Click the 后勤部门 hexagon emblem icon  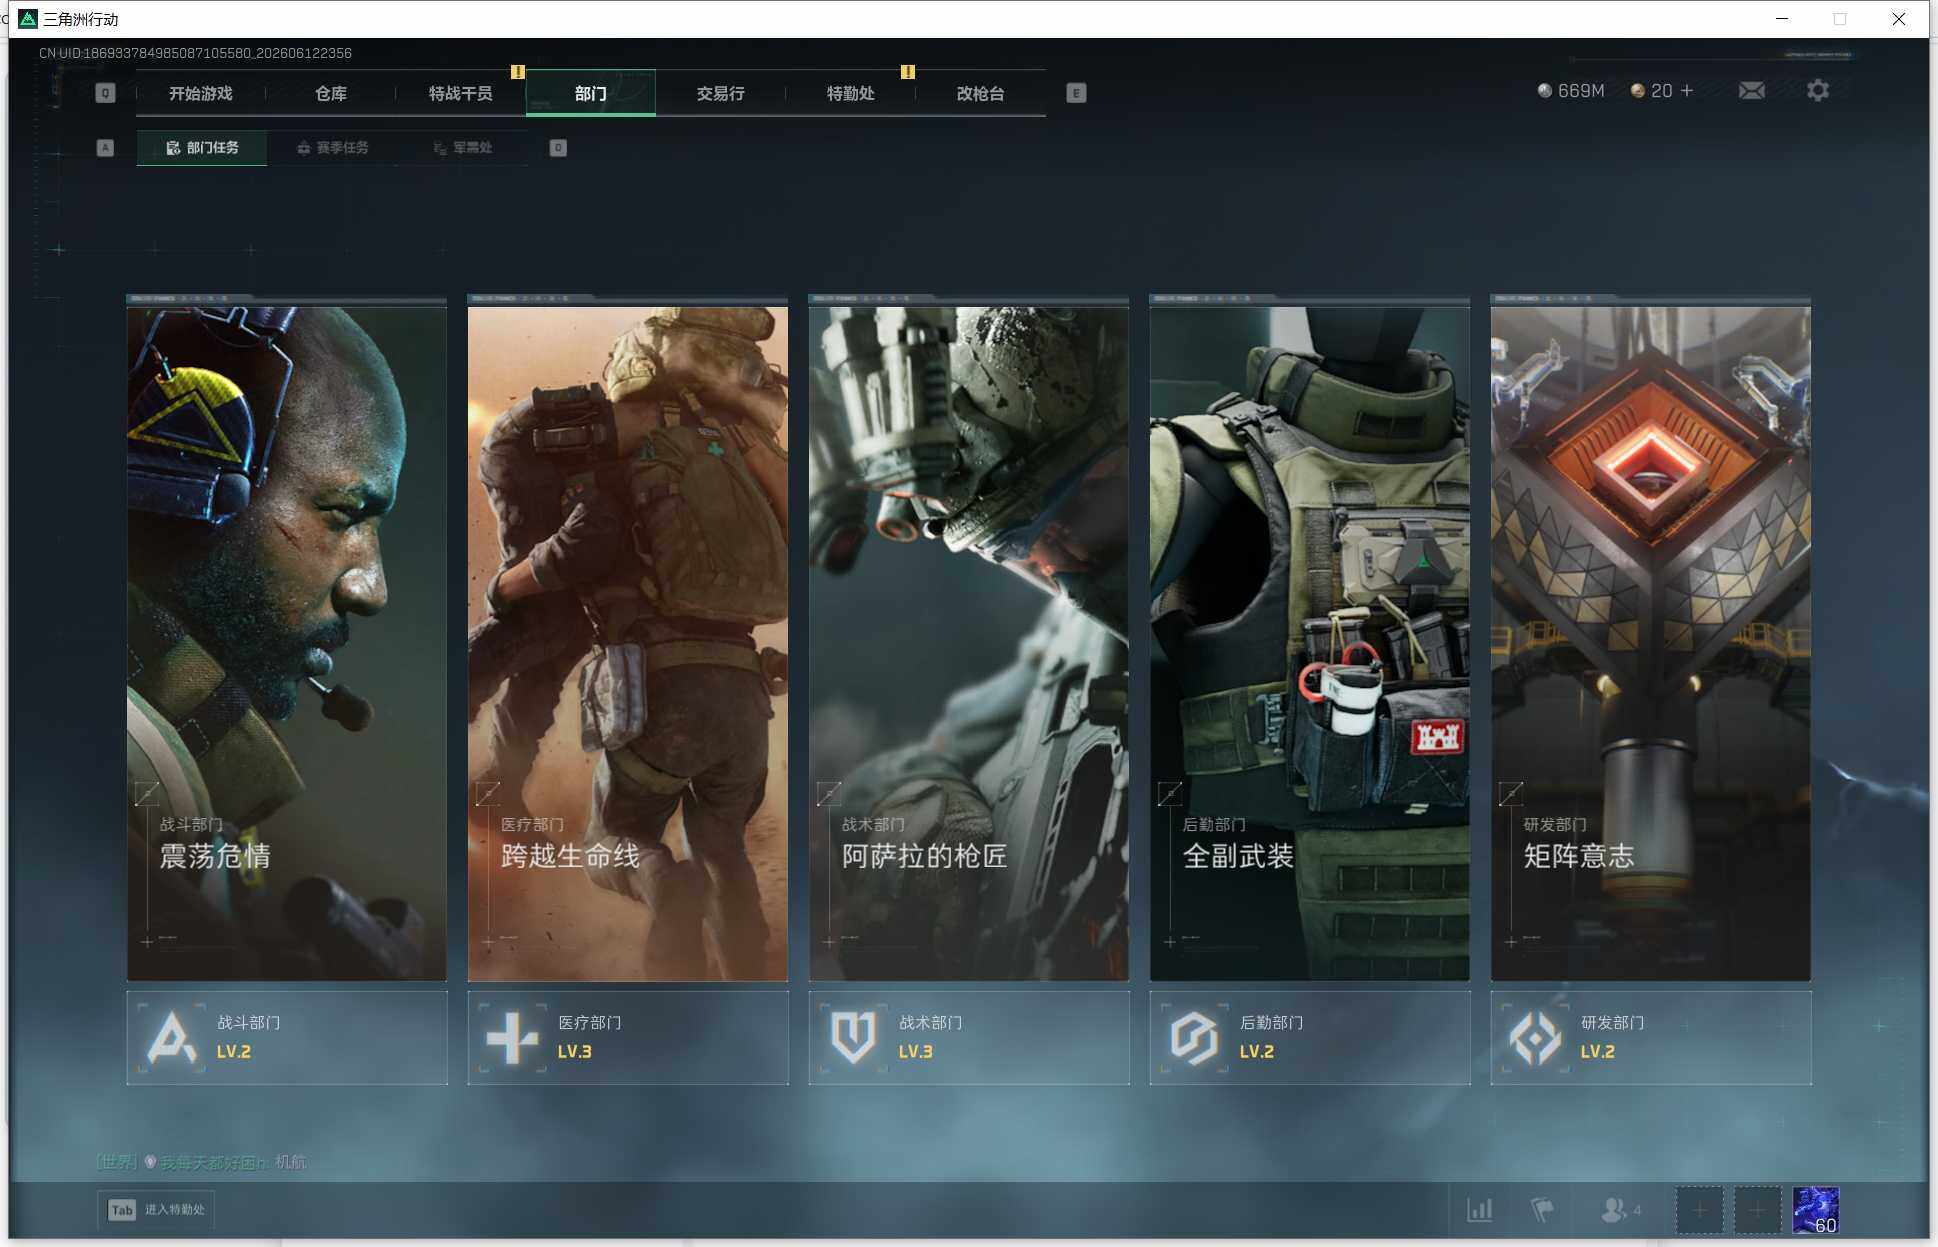(1195, 1037)
